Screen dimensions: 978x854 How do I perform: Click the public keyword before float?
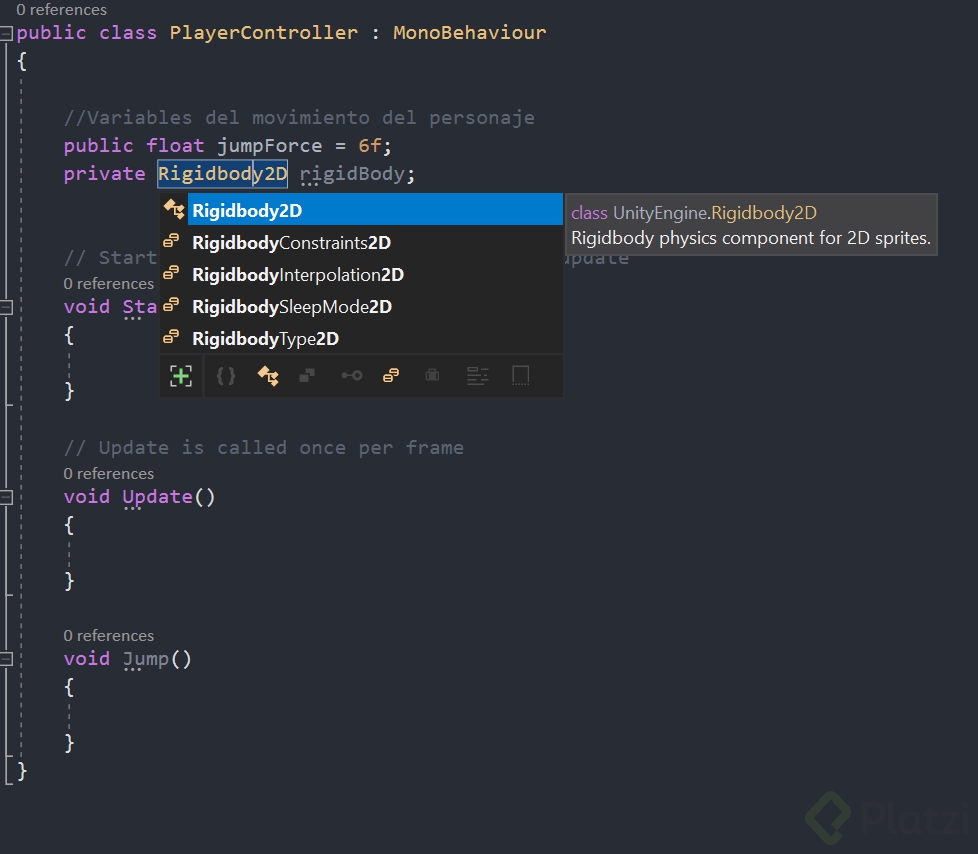(x=99, y=146)
